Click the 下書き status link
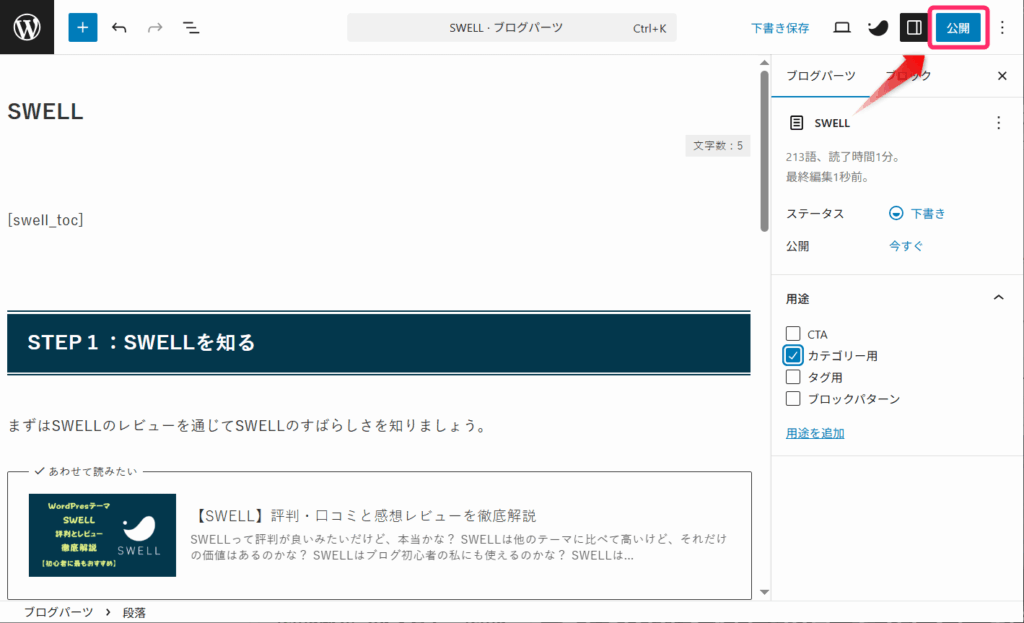This screenshot has height=623, width=1024. 927,214
